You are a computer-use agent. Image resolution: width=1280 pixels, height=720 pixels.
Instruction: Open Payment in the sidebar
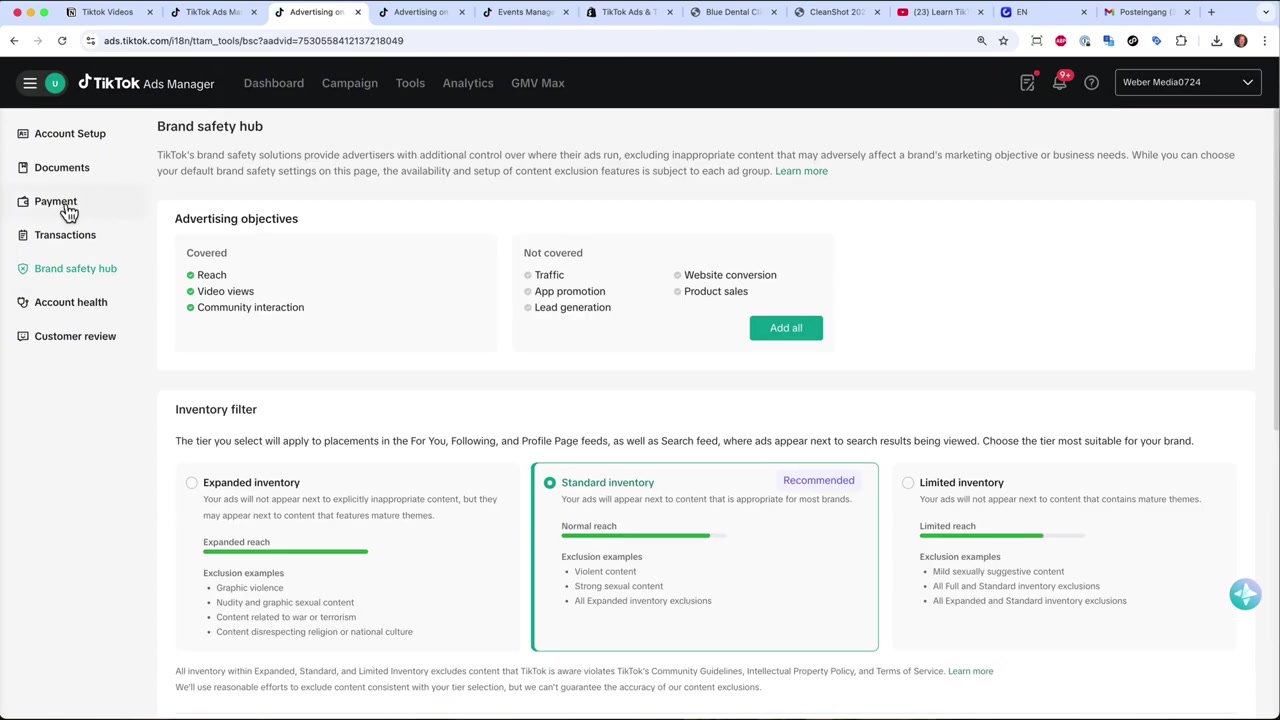point(55,201)
